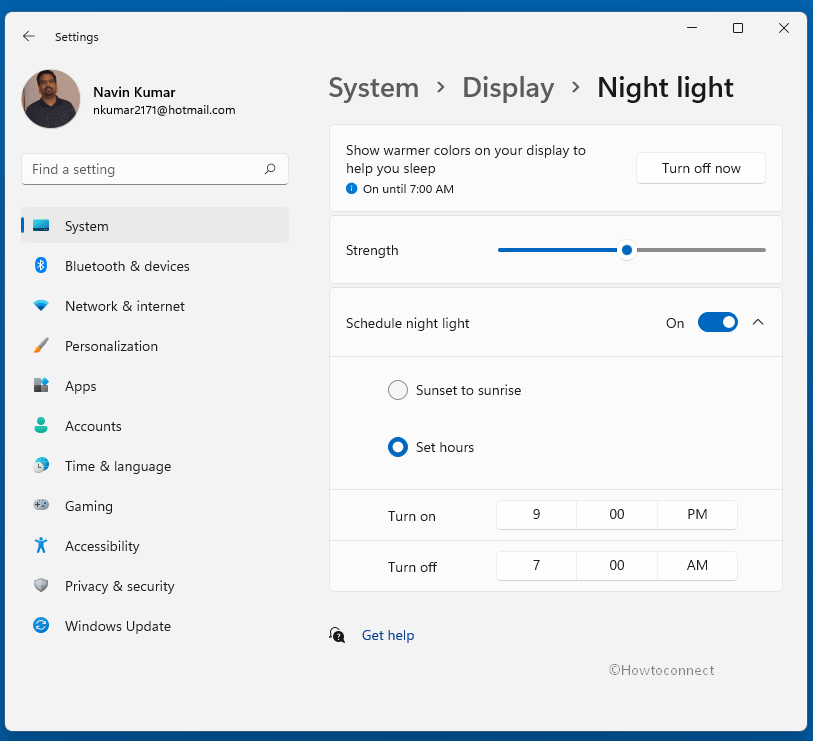The height and width of the screenshot is (741, 813).
Task: Maximize the Settings window
Action: click(738, 27)
